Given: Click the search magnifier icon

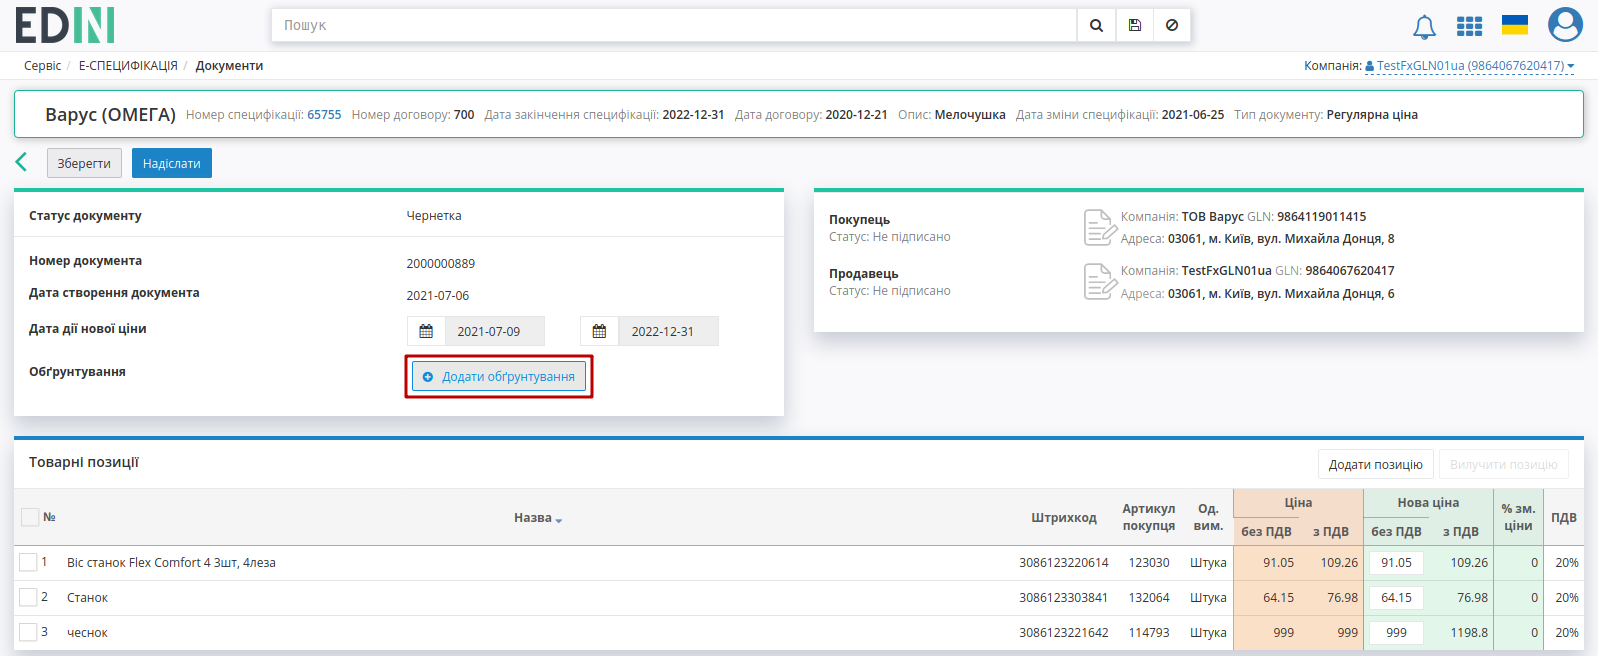Looking at the screenshot, I should point(1096,25).
